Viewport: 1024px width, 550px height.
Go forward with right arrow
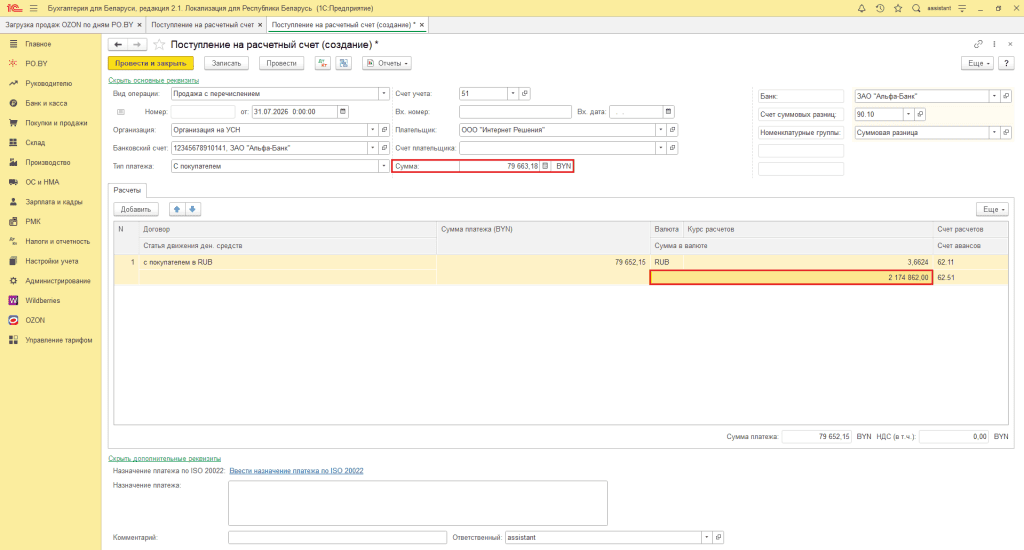(136, 44)
